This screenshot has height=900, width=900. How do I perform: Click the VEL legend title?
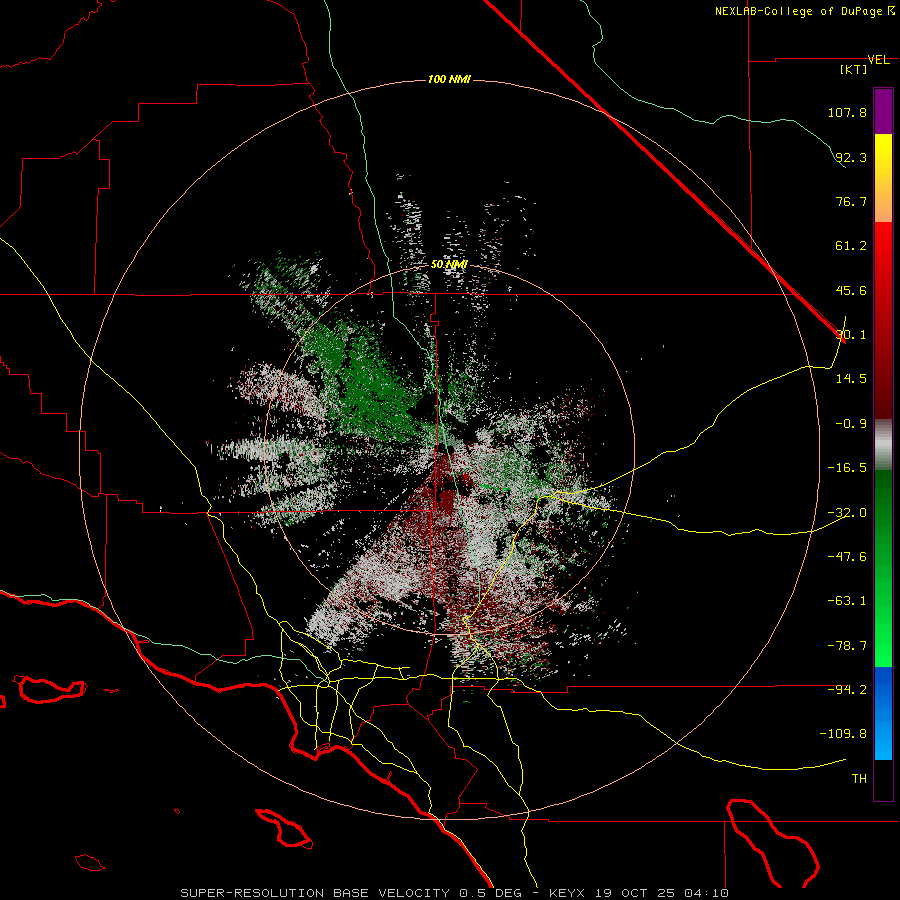[x=878, y=60]
